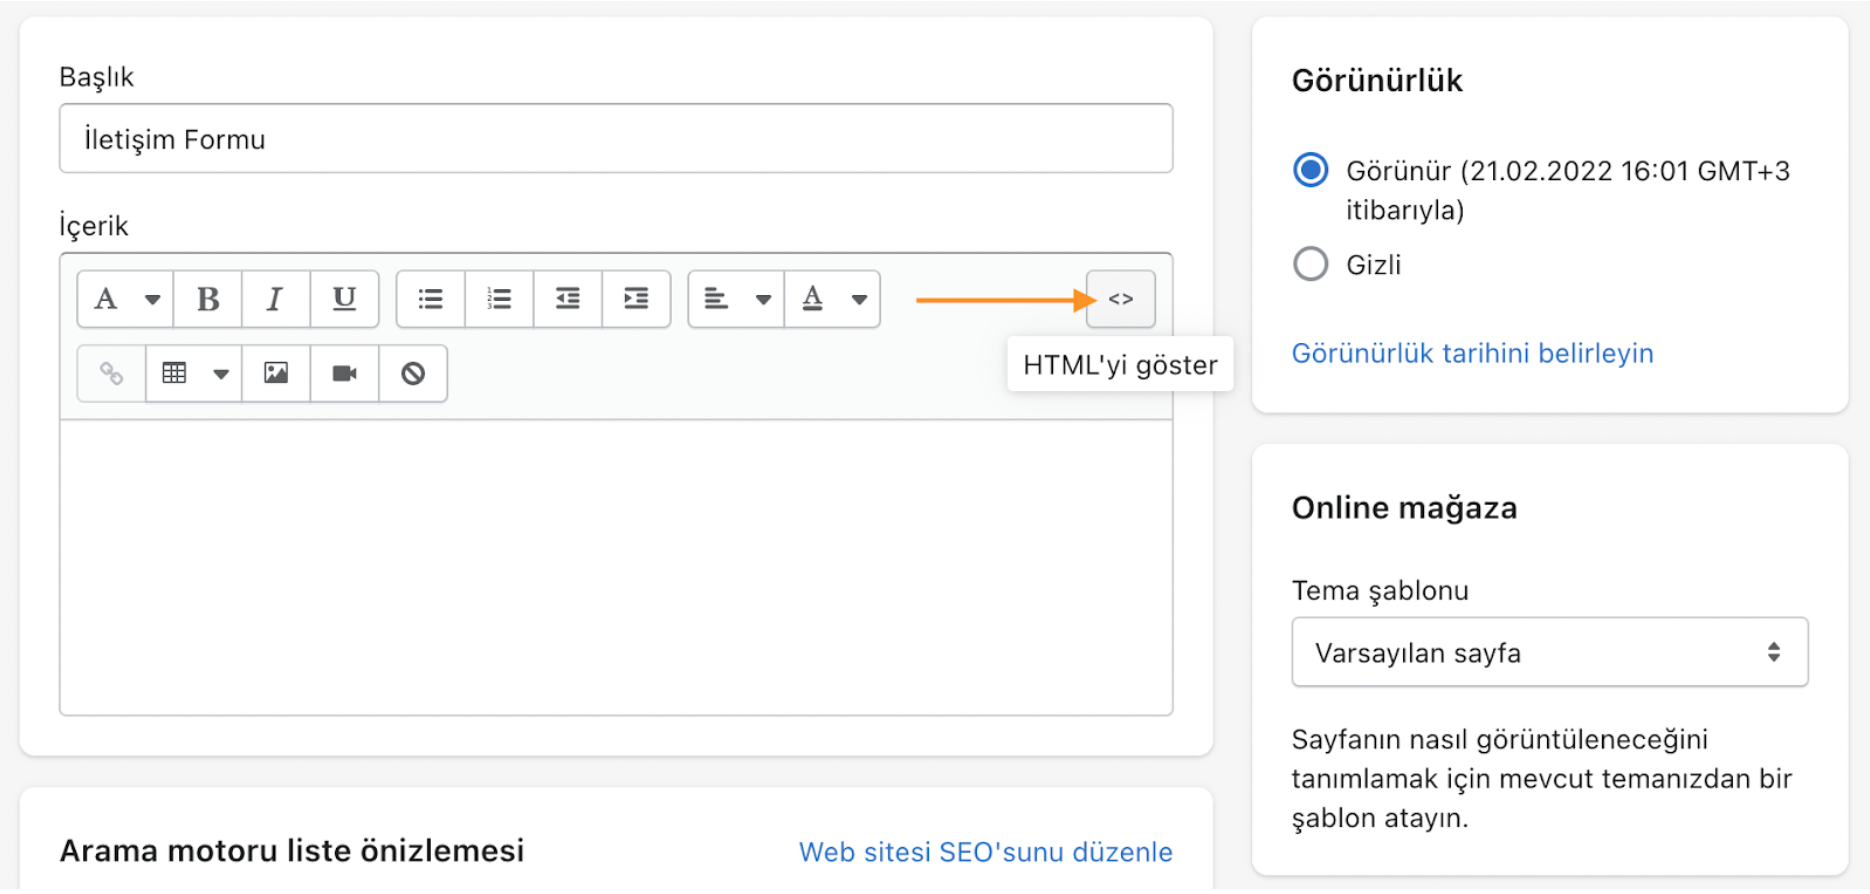Click the outdent icon
The width and height of the screenshot is (1870, 894).
(568, 299)
